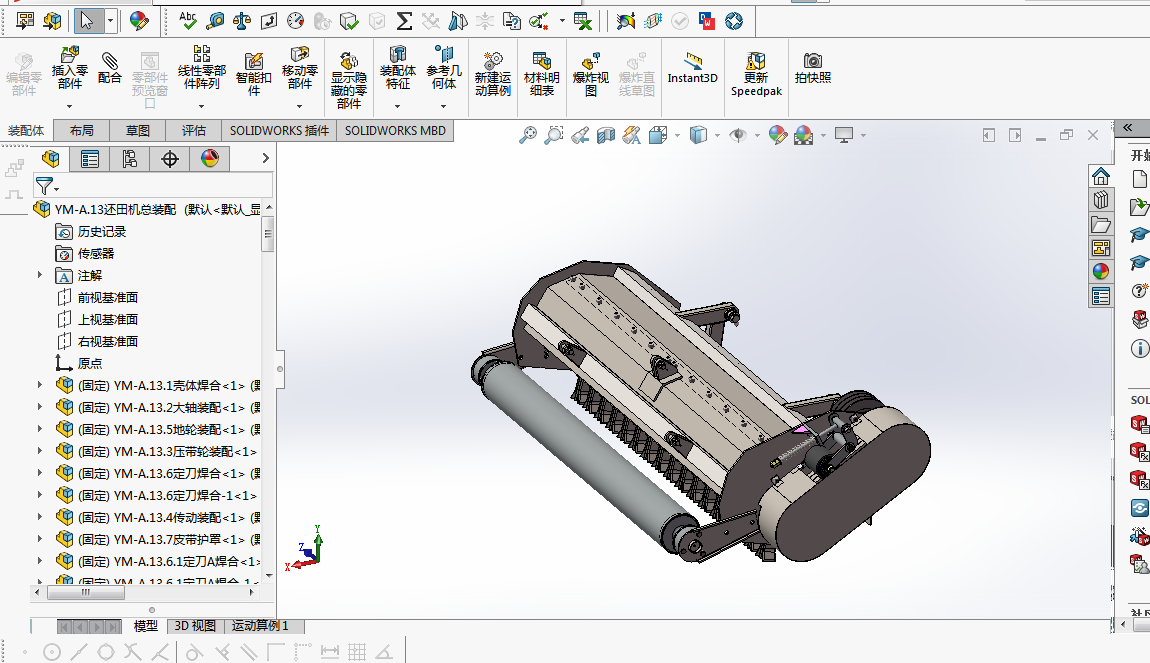Expand the 注解 annotations tree node
This screenshot has height=663, width=1150.
[x=40, y=275]
